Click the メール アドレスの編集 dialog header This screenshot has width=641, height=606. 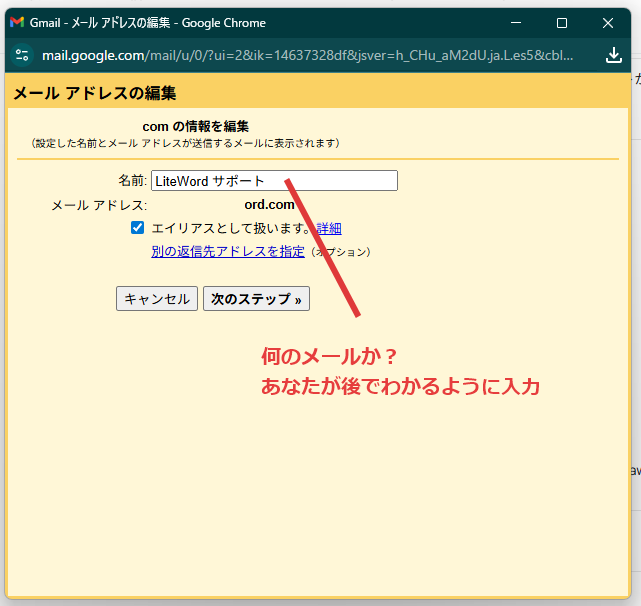coord(95,94)
